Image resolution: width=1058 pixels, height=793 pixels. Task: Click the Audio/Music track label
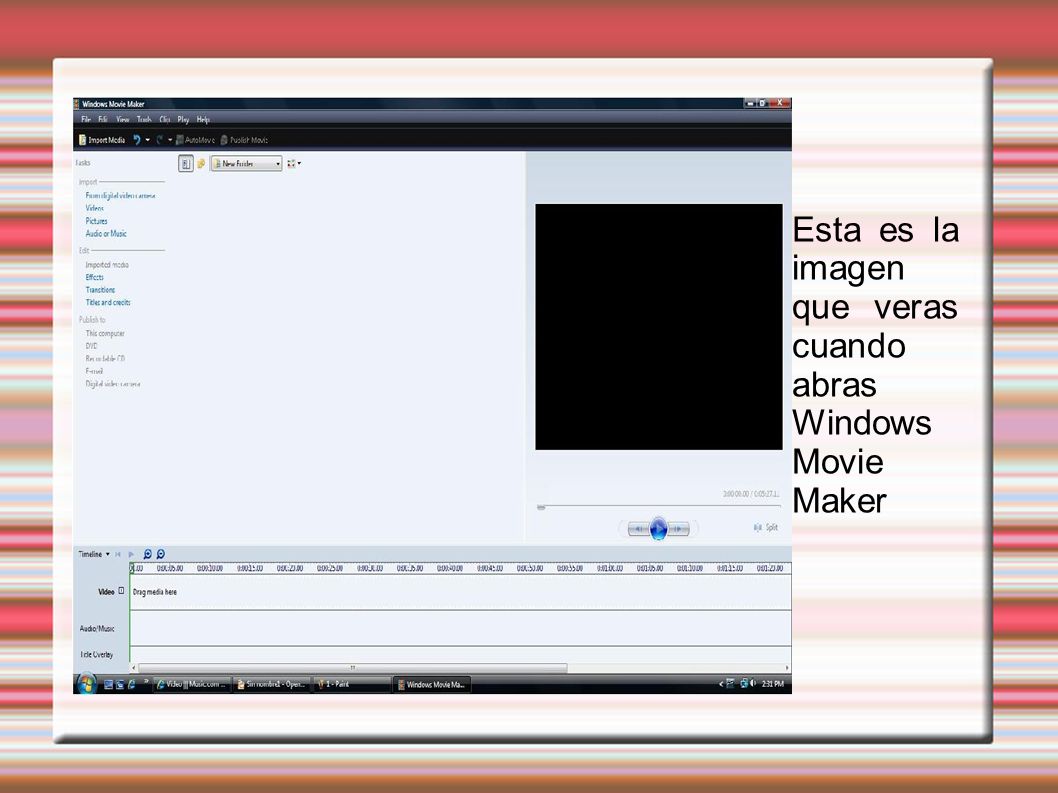(97, 628)
